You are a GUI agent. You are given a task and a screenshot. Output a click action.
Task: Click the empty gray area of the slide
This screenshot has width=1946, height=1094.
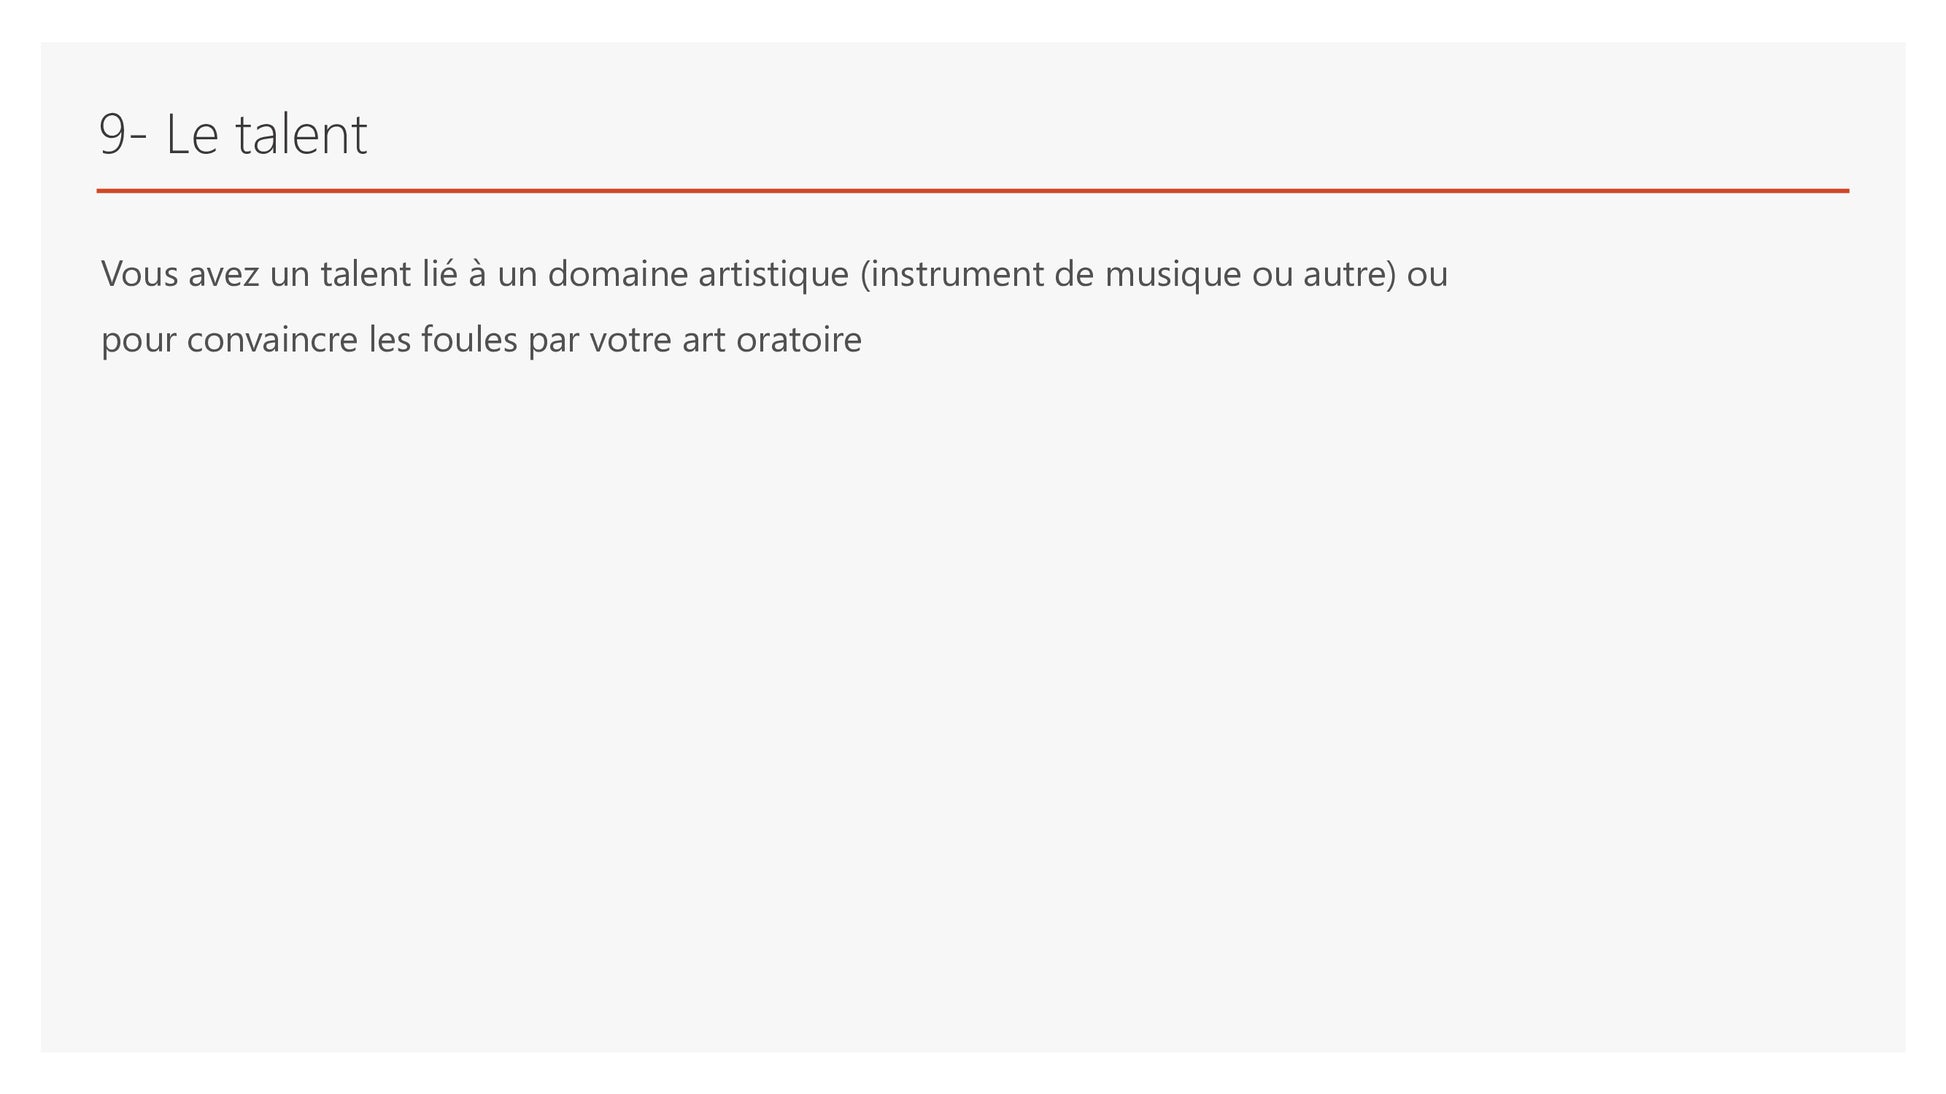pos(972,700)
